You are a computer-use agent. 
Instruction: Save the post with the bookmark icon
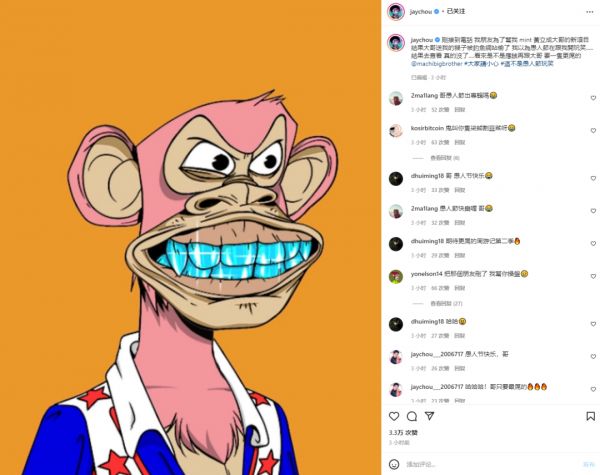pyautogui.click(x=590, y=416)
